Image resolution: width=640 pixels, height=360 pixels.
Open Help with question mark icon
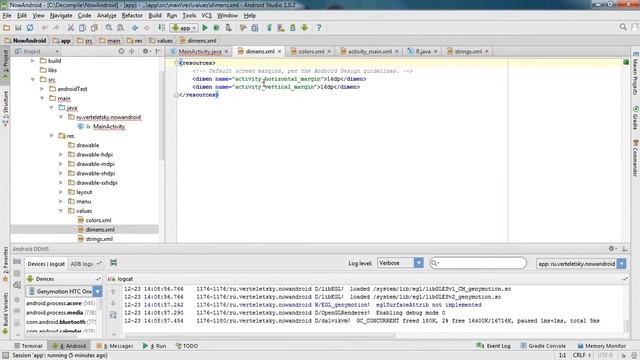coord(319,28)
